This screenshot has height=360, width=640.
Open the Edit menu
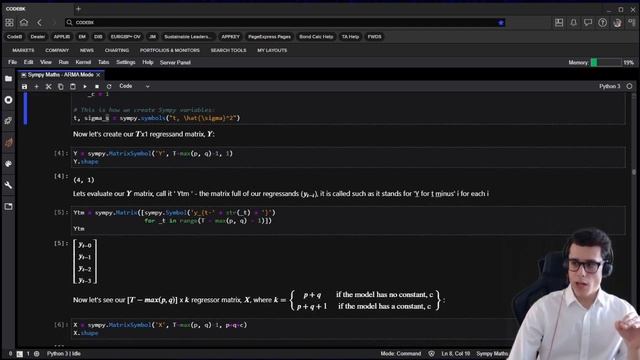pos(29,62)
